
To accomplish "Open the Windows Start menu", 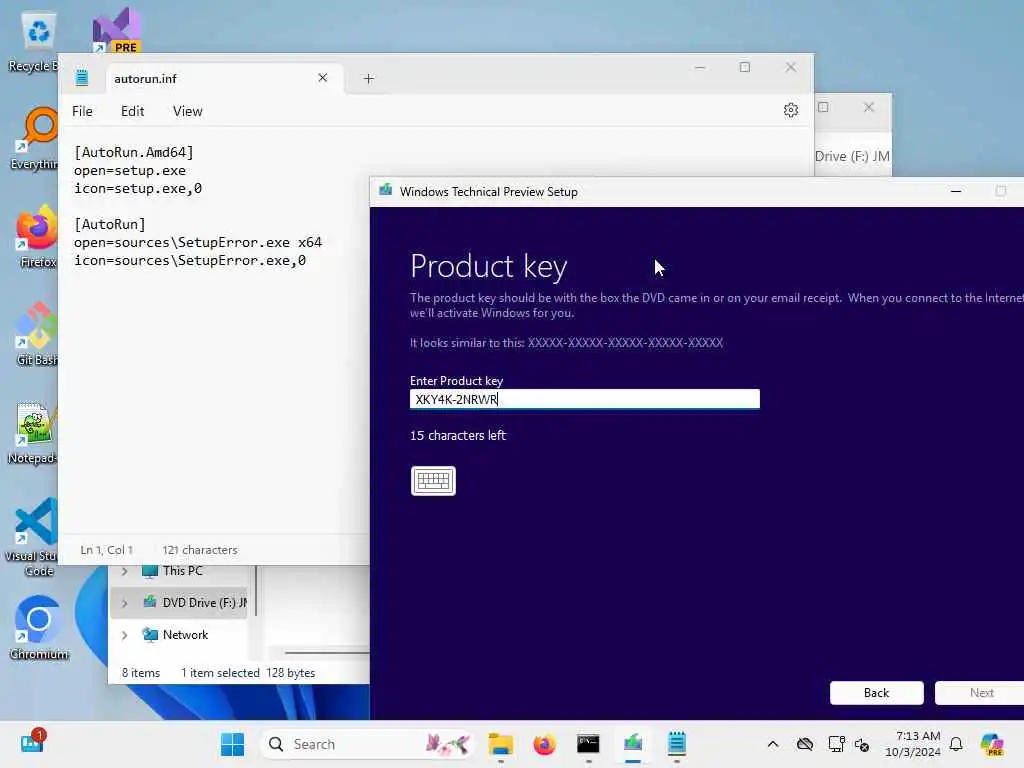I will (232, 744).
